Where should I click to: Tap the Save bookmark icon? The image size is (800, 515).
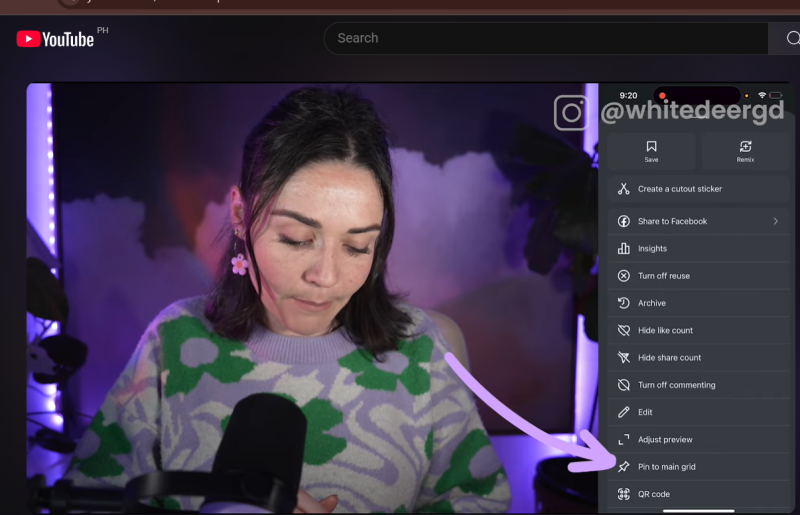tap(651, 146)
